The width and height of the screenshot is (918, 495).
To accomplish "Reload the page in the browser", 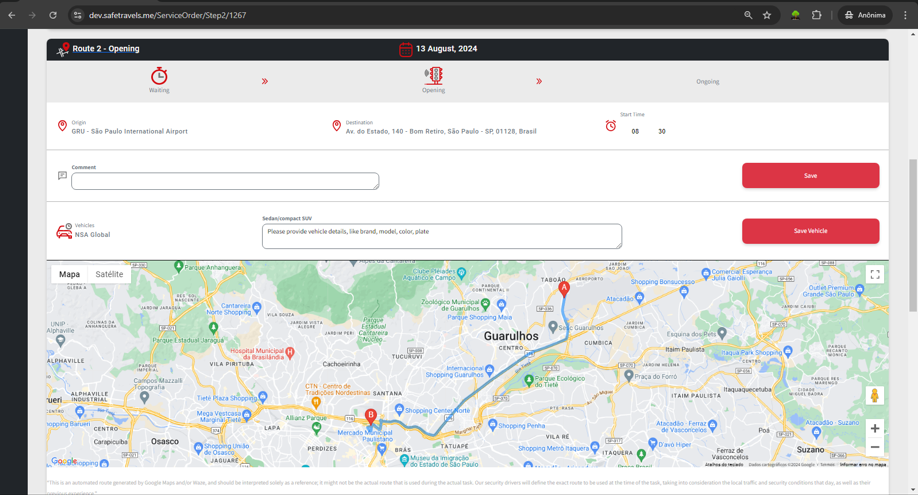I will click(x=53, y=15).
